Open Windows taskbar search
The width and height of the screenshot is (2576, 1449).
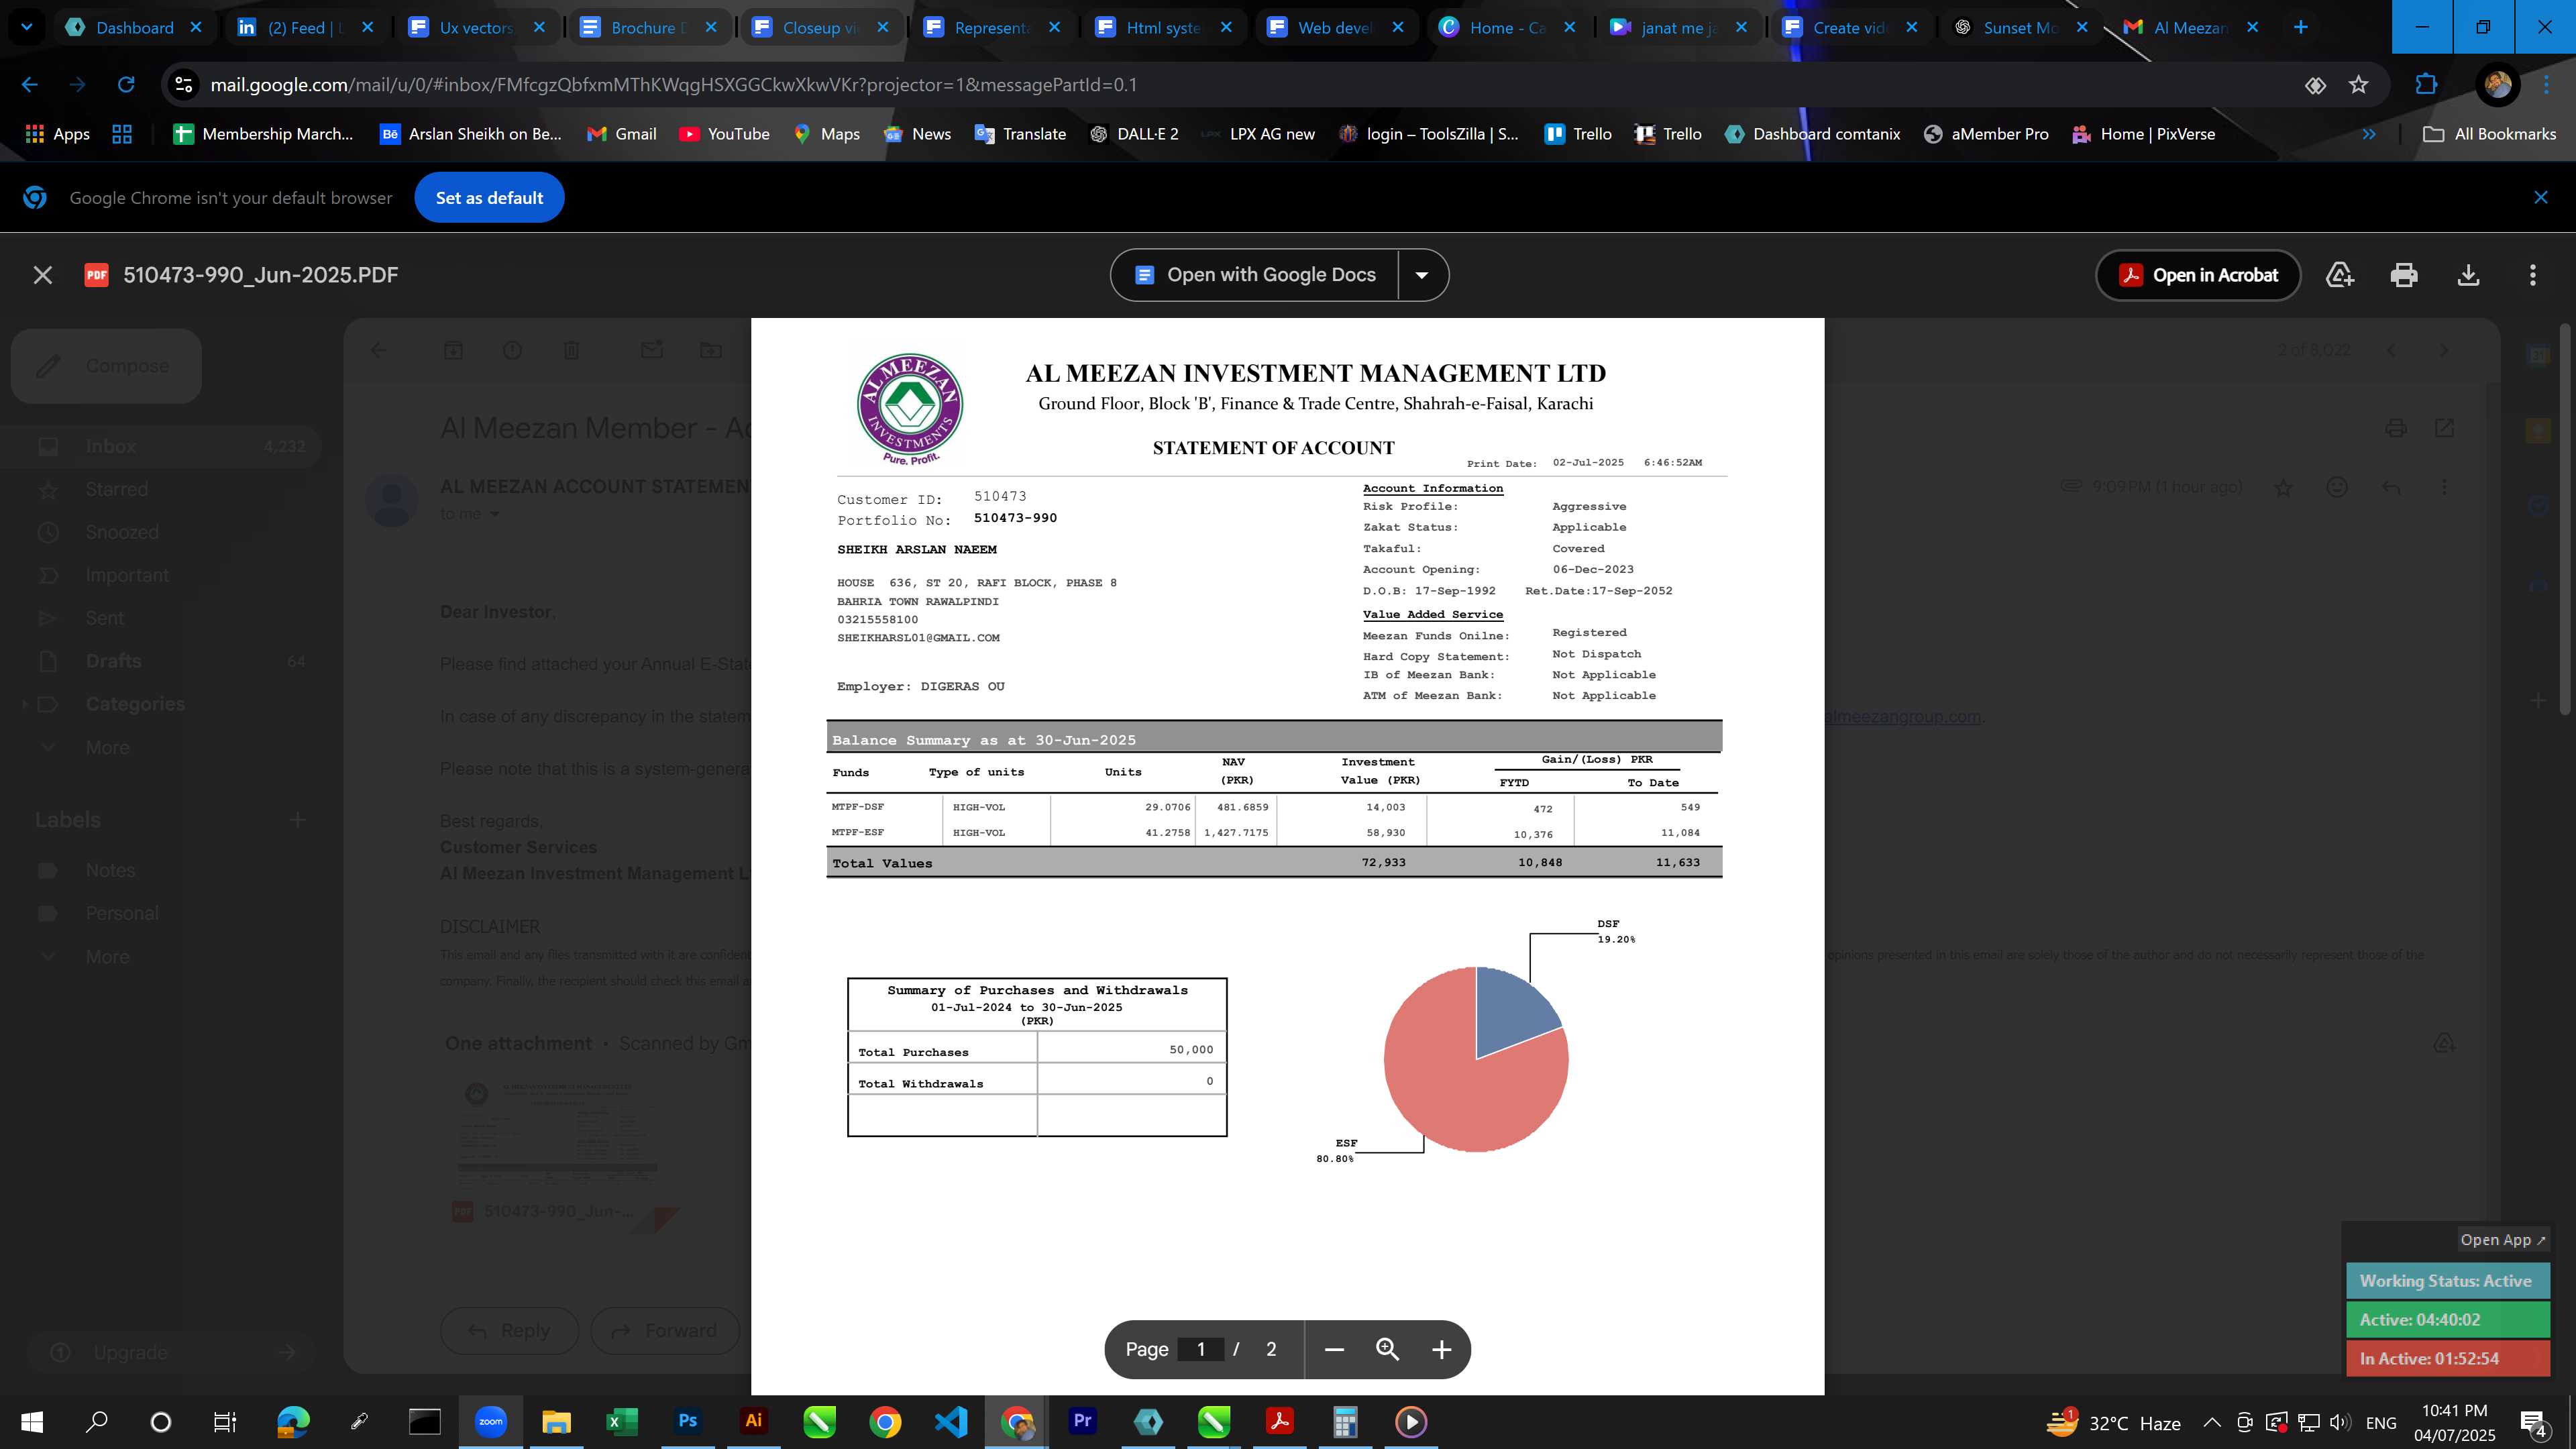coord(96,1422)
